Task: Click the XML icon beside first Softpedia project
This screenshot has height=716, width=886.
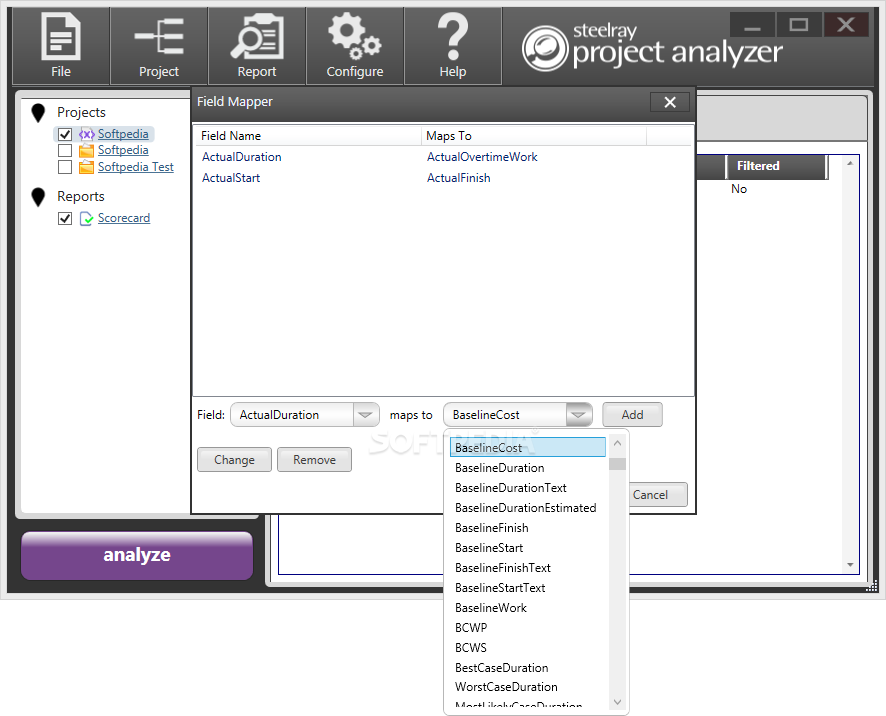Action: [x=86, y=134]
